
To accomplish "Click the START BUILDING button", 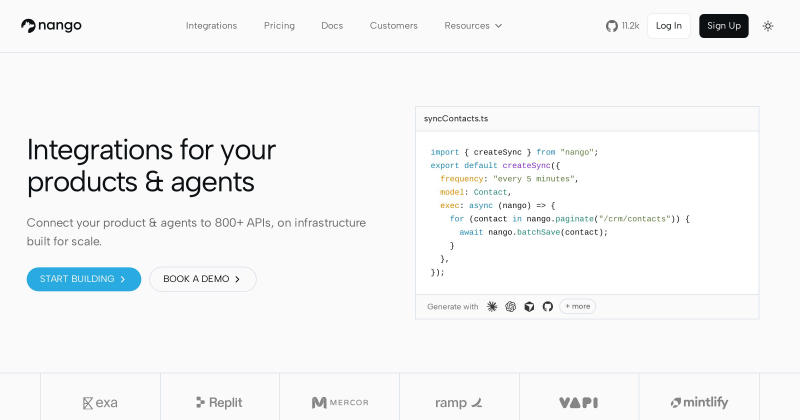I will click(x=84, y=279).
